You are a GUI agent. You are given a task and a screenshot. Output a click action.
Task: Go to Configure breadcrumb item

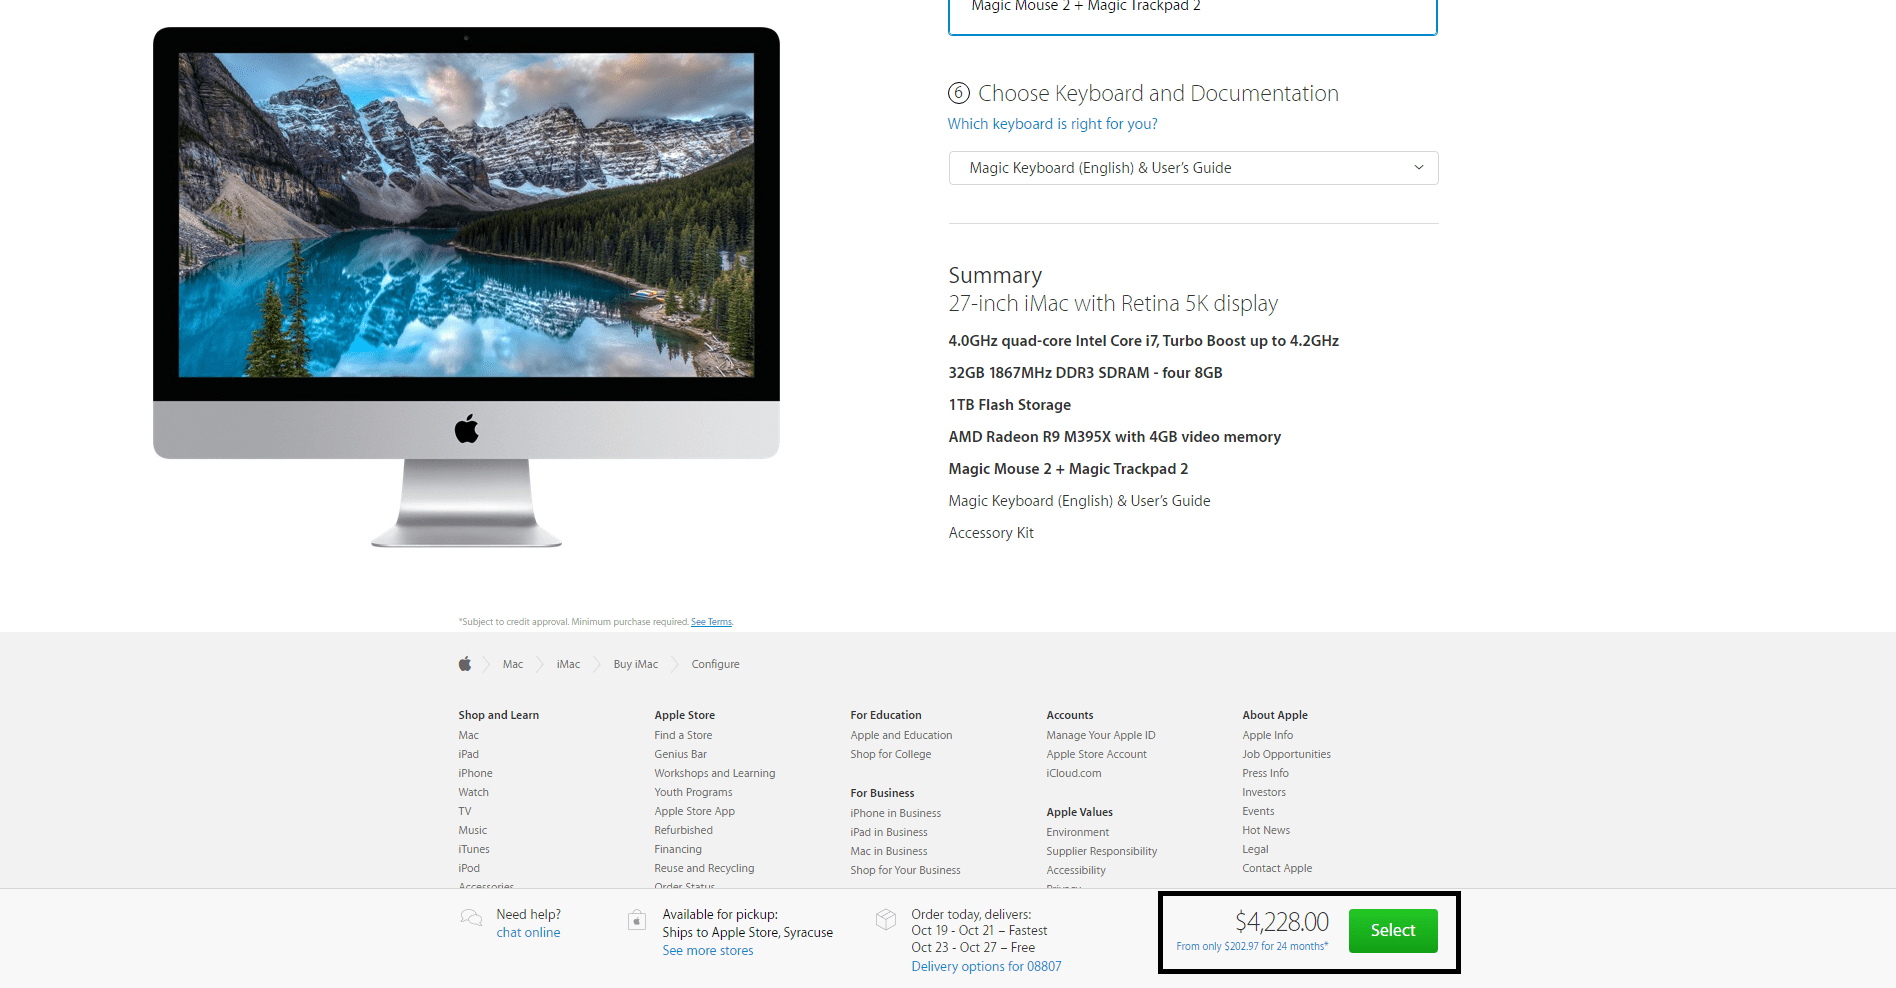pos(715,663)
